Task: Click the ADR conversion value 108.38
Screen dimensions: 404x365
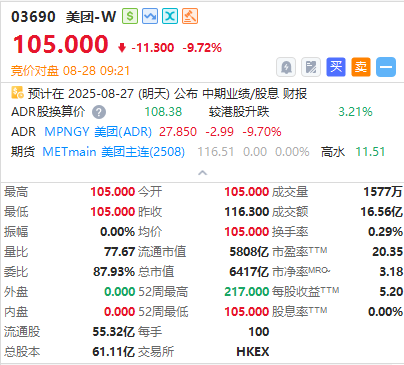Action: pyautogui.click(x=163, y=112)
